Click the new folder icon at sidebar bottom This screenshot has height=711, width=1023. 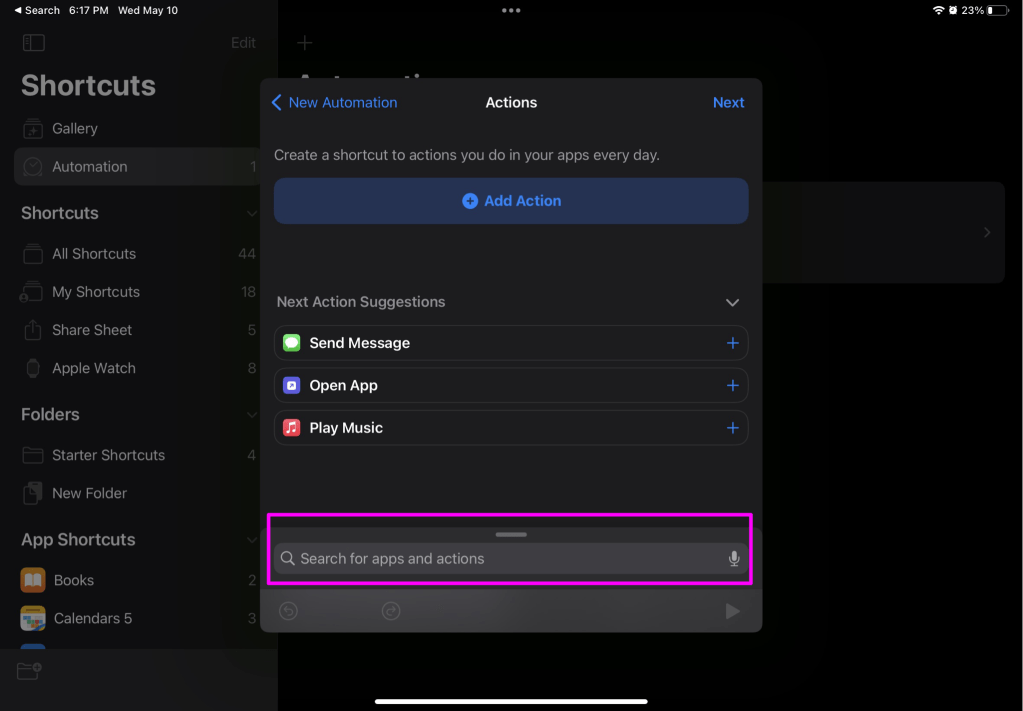click(x=29, y=671)
